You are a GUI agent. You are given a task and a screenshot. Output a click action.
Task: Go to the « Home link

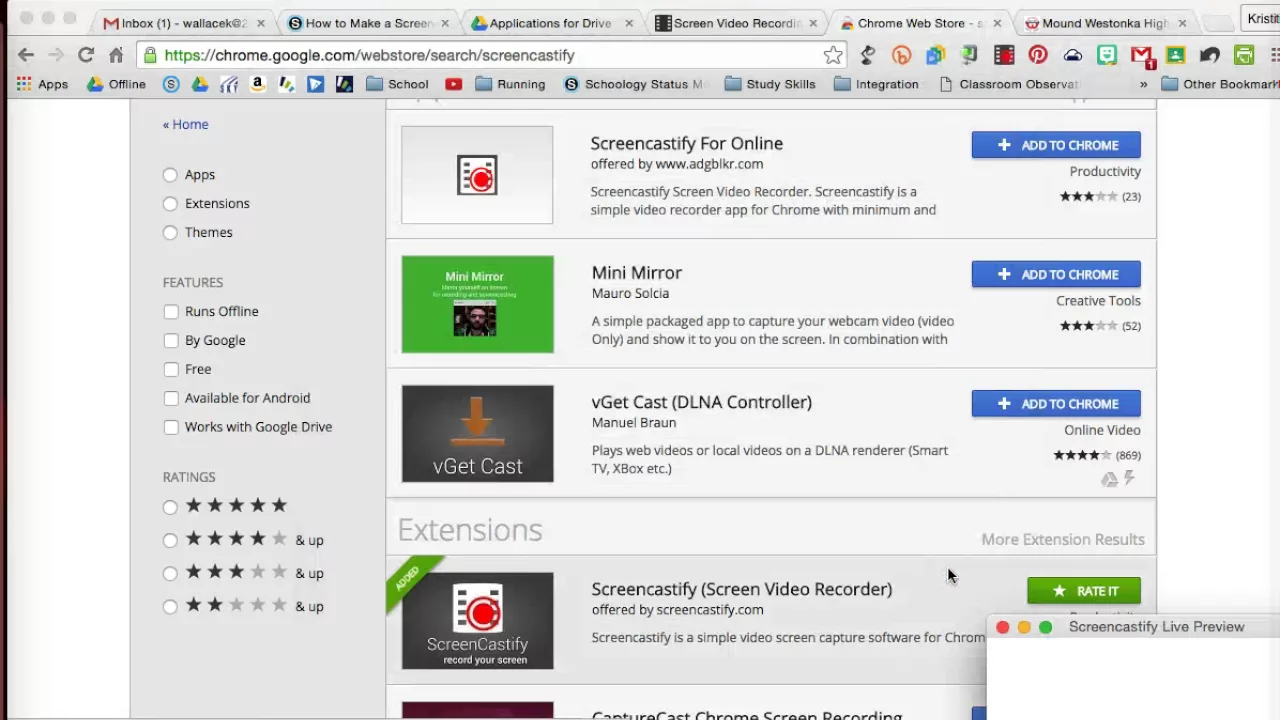pyautogui.click(x=186, y=124)
